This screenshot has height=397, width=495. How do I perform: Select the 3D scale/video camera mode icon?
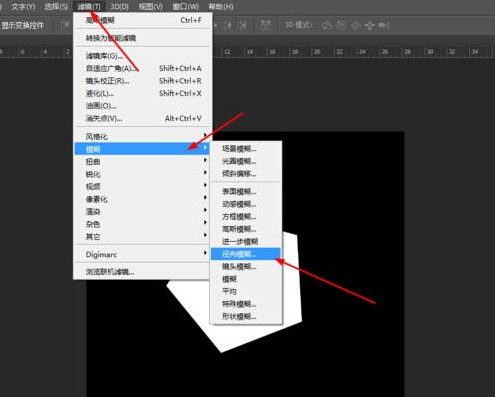(384, 25)
